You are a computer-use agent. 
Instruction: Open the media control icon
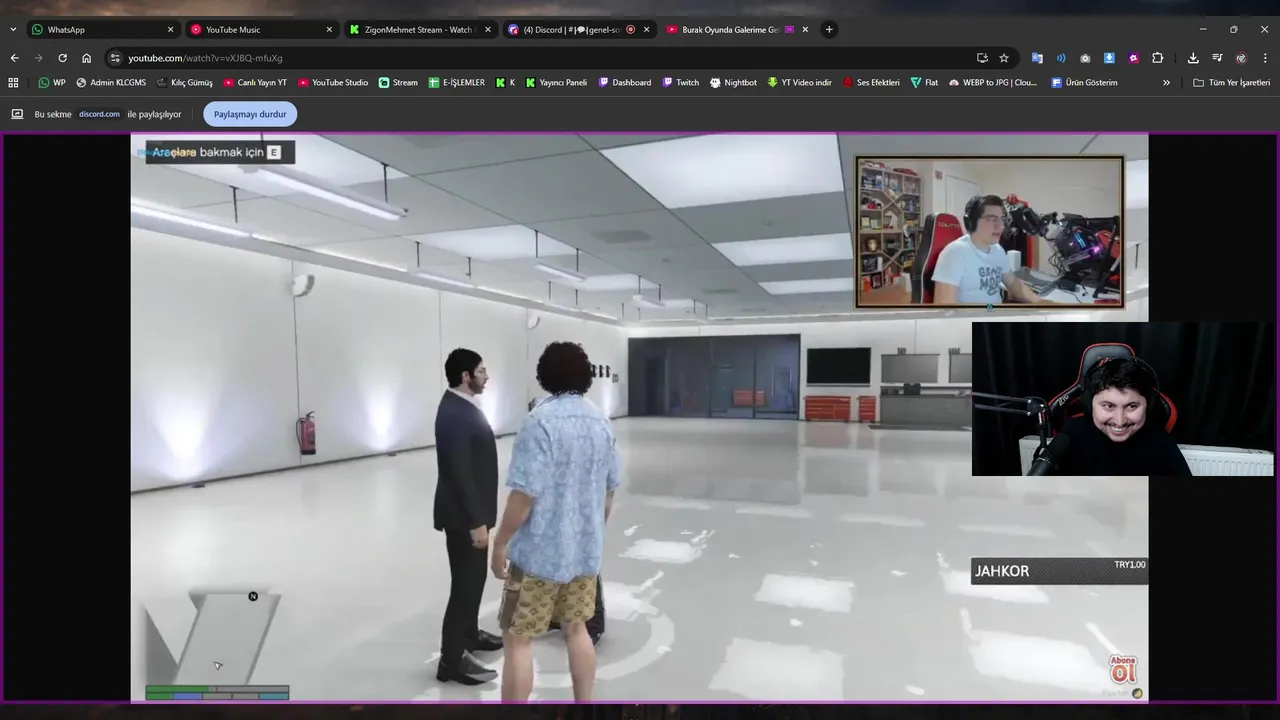coord(1217,58)
